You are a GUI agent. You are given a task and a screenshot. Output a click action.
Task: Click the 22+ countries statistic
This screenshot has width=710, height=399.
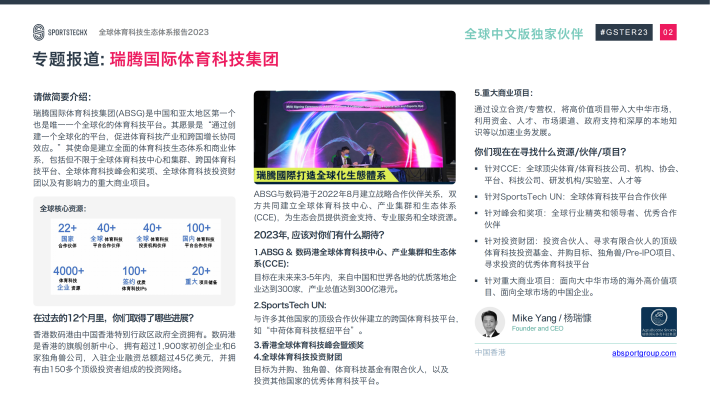pyautogui.click(x=67, y=235)
